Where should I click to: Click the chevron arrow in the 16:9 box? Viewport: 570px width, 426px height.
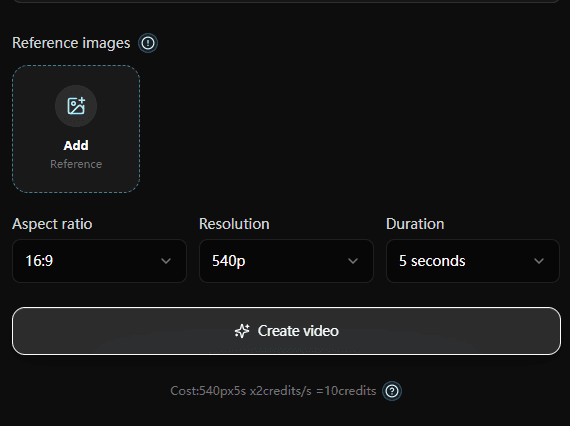[166, 261]
